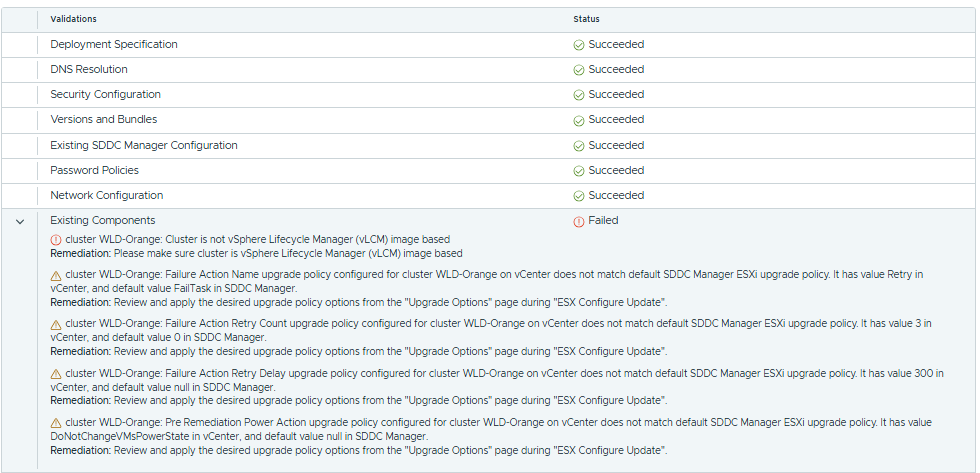980x473 pixels.
Task: Select the Versions and Bundles row label
Action: 103,120
